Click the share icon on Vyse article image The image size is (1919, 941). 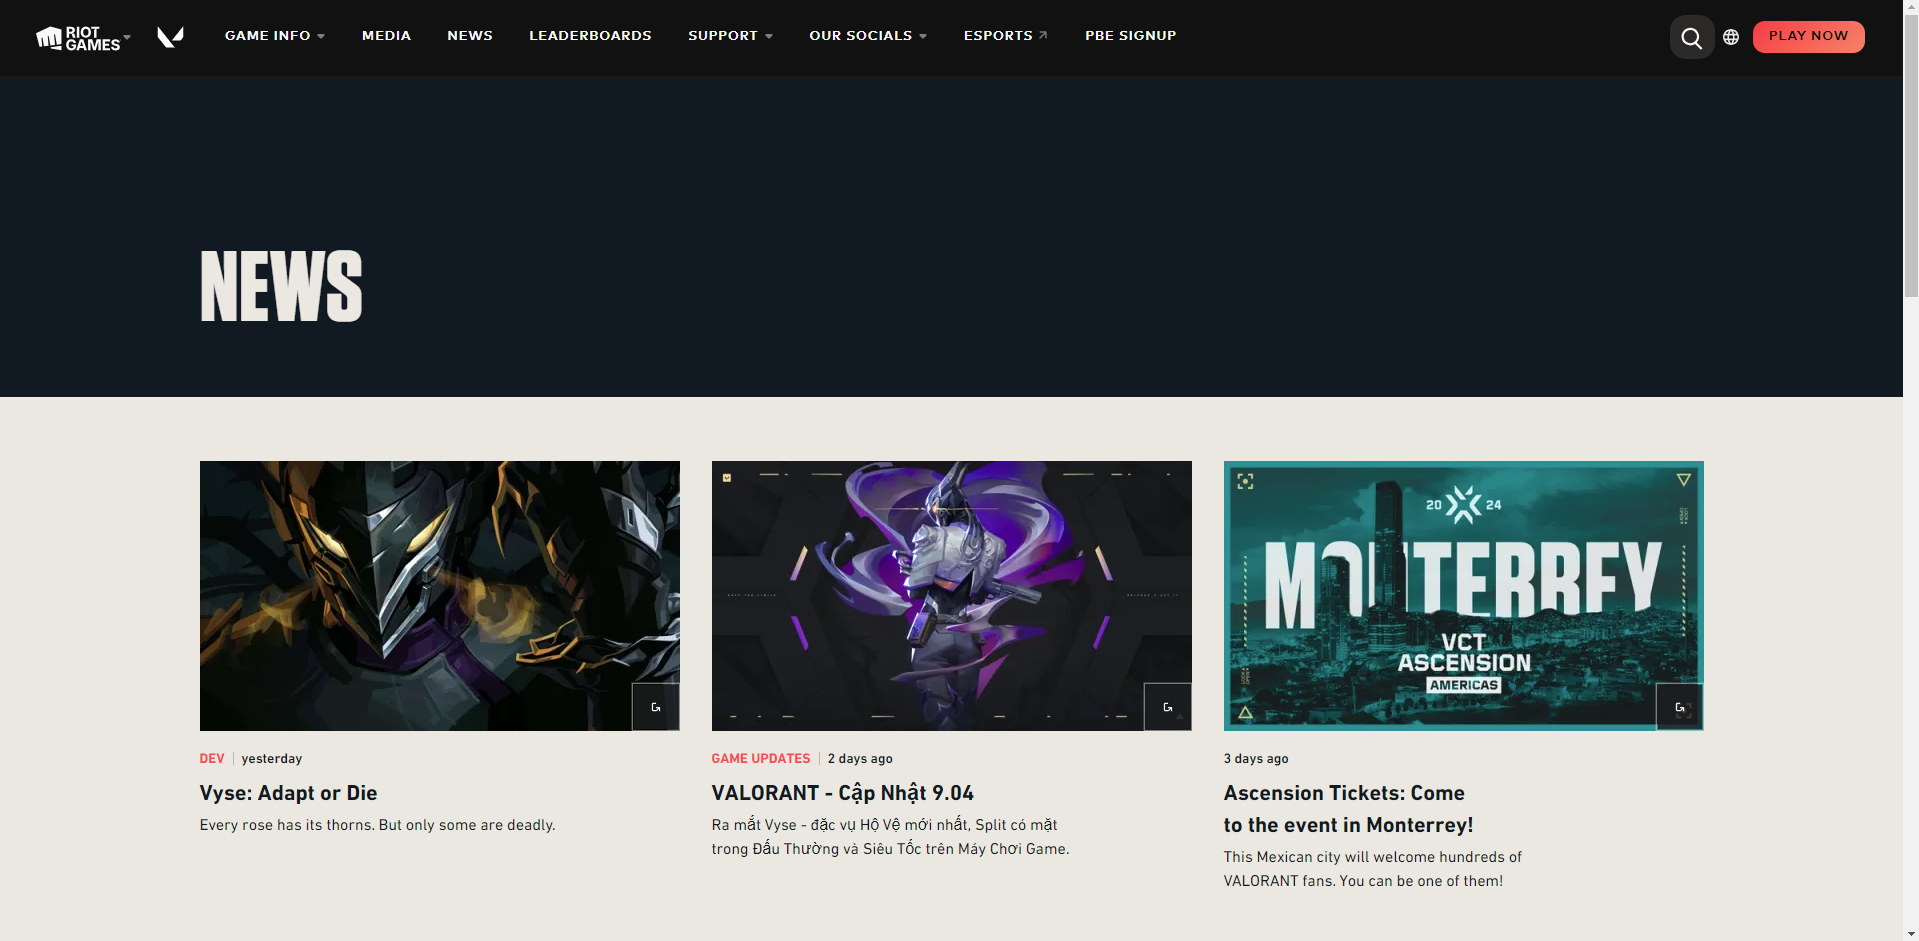tap(656, 707)
